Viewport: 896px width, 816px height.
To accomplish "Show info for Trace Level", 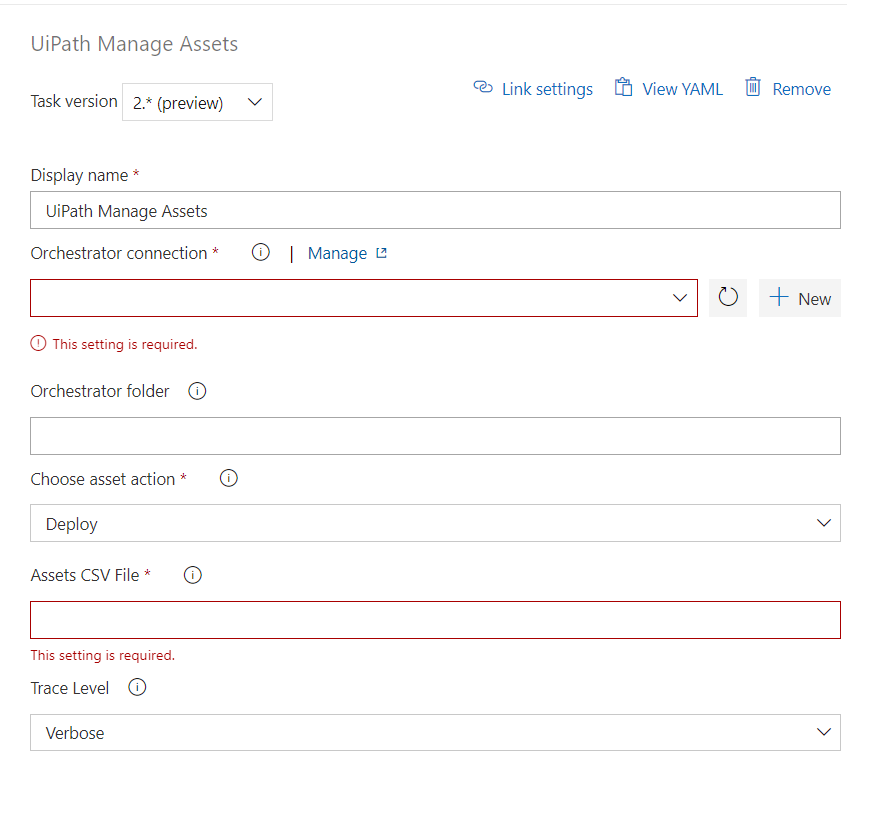I will (x=137, y=687).
